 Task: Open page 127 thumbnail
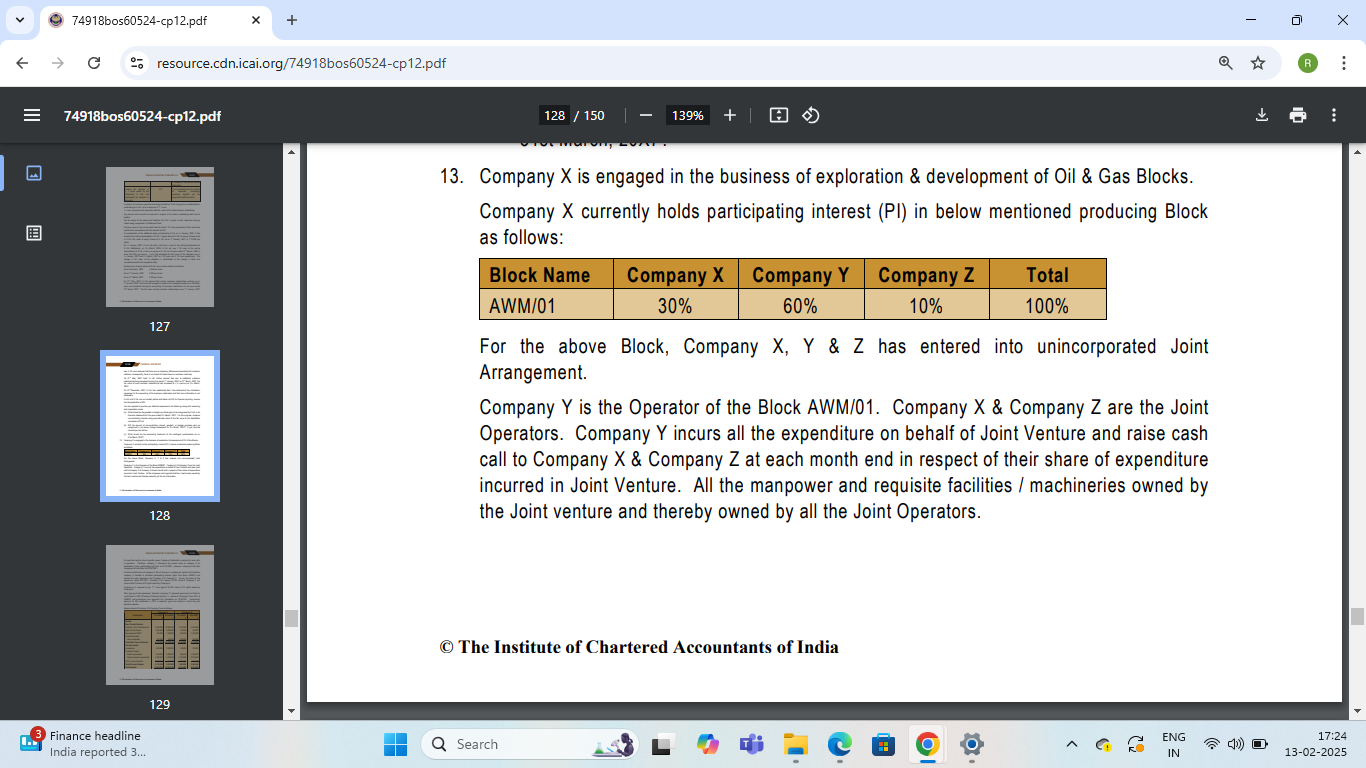(x=160, y=237)
